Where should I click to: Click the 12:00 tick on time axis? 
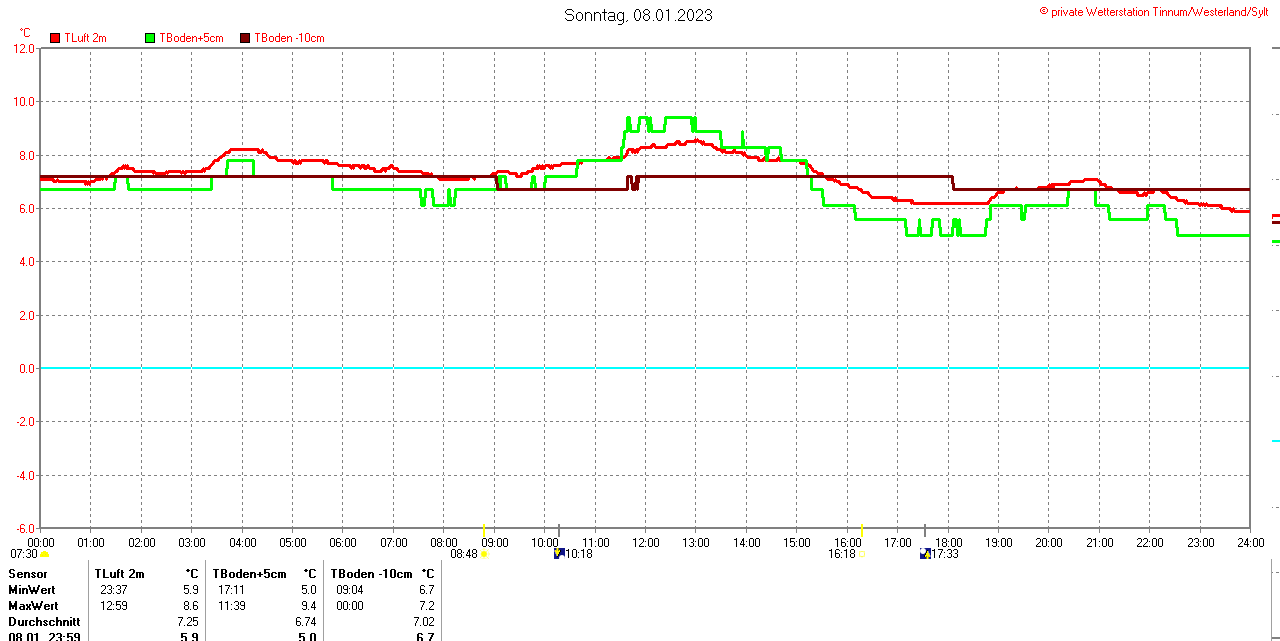point(646,542)
